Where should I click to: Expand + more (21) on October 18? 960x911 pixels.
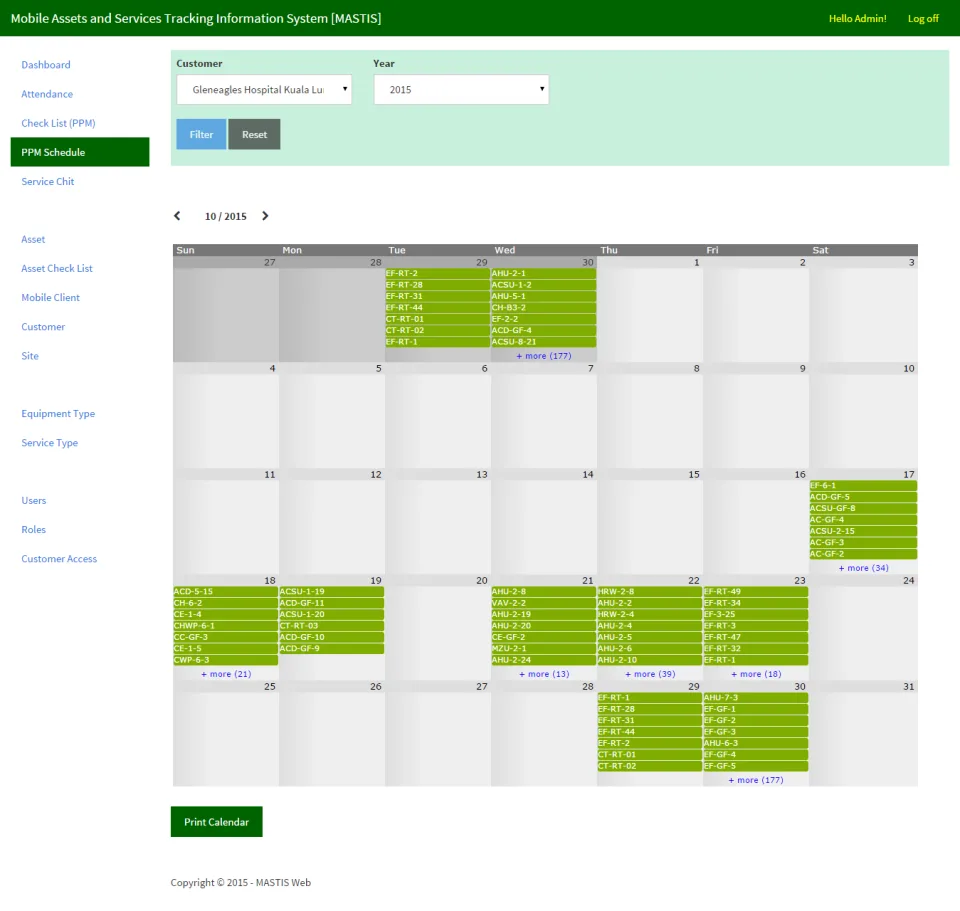coord(226,673)
